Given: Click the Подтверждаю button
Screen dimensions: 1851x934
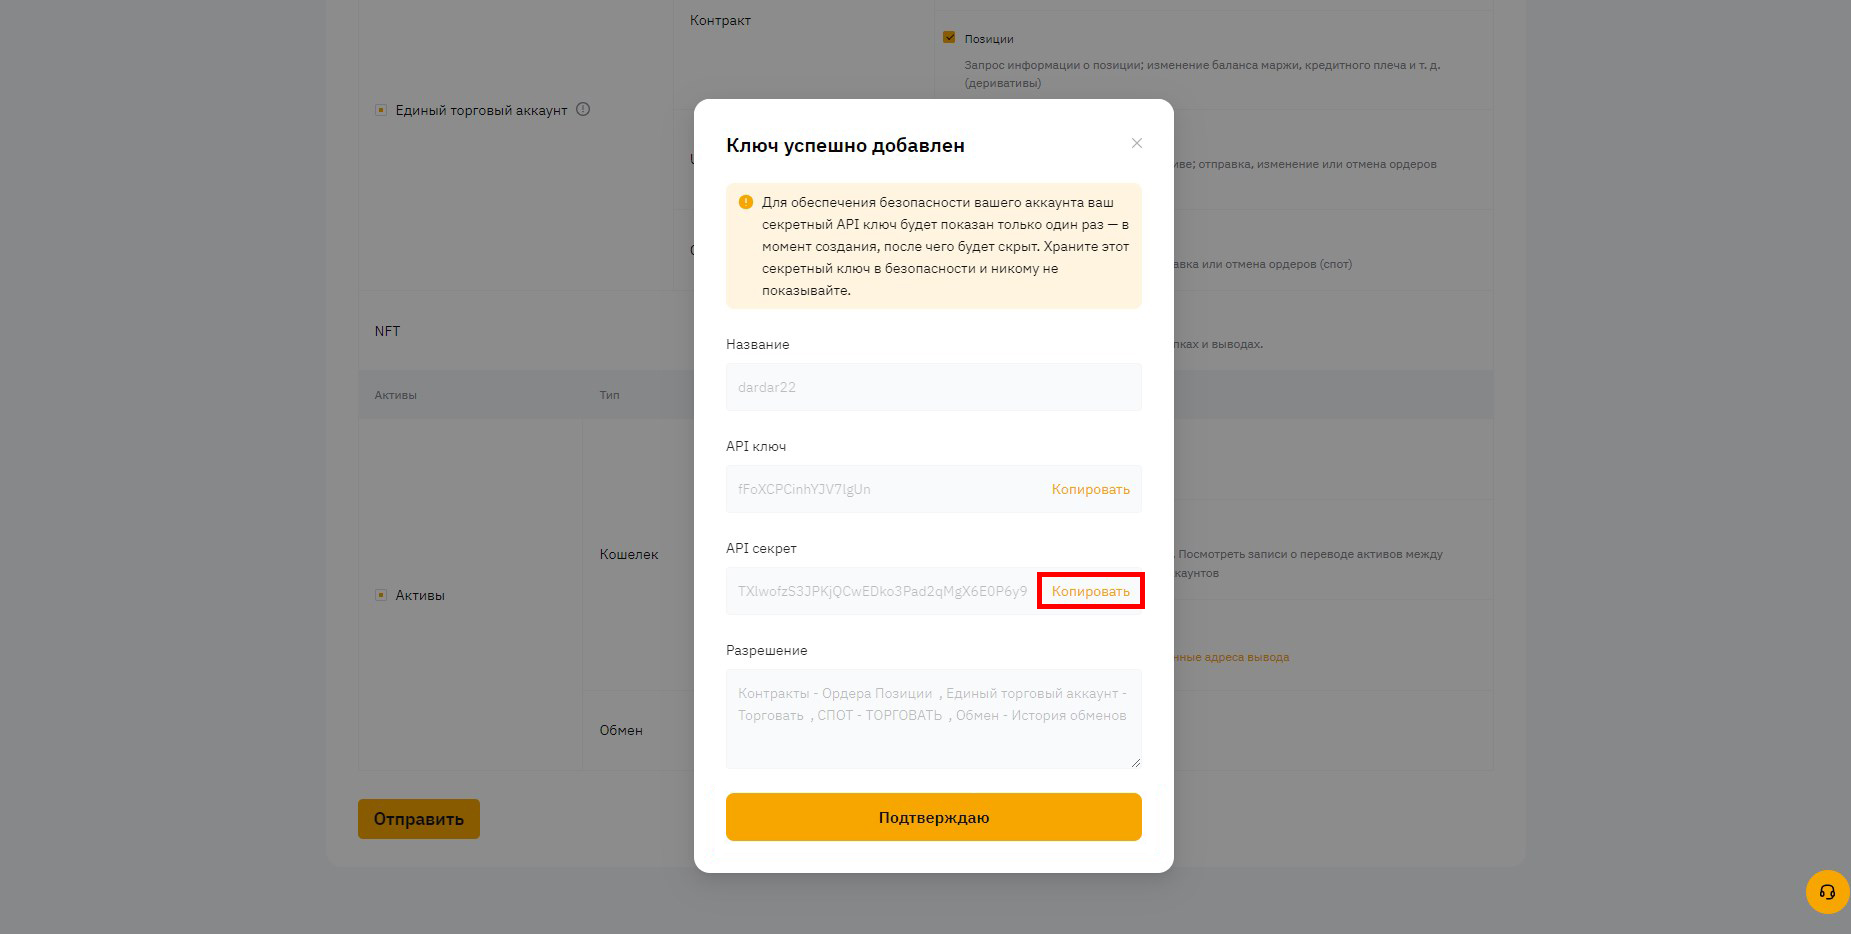Looking at the screenshot, I should click(x=933, y=817).
